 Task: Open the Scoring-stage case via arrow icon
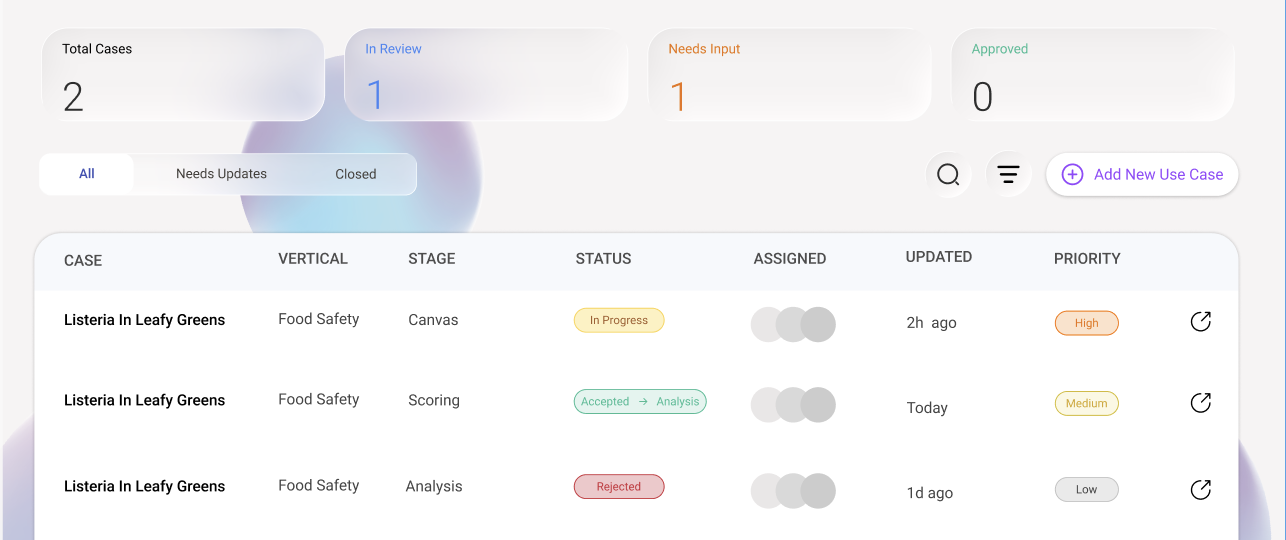pyautogui.click(x=1200, y=403)
